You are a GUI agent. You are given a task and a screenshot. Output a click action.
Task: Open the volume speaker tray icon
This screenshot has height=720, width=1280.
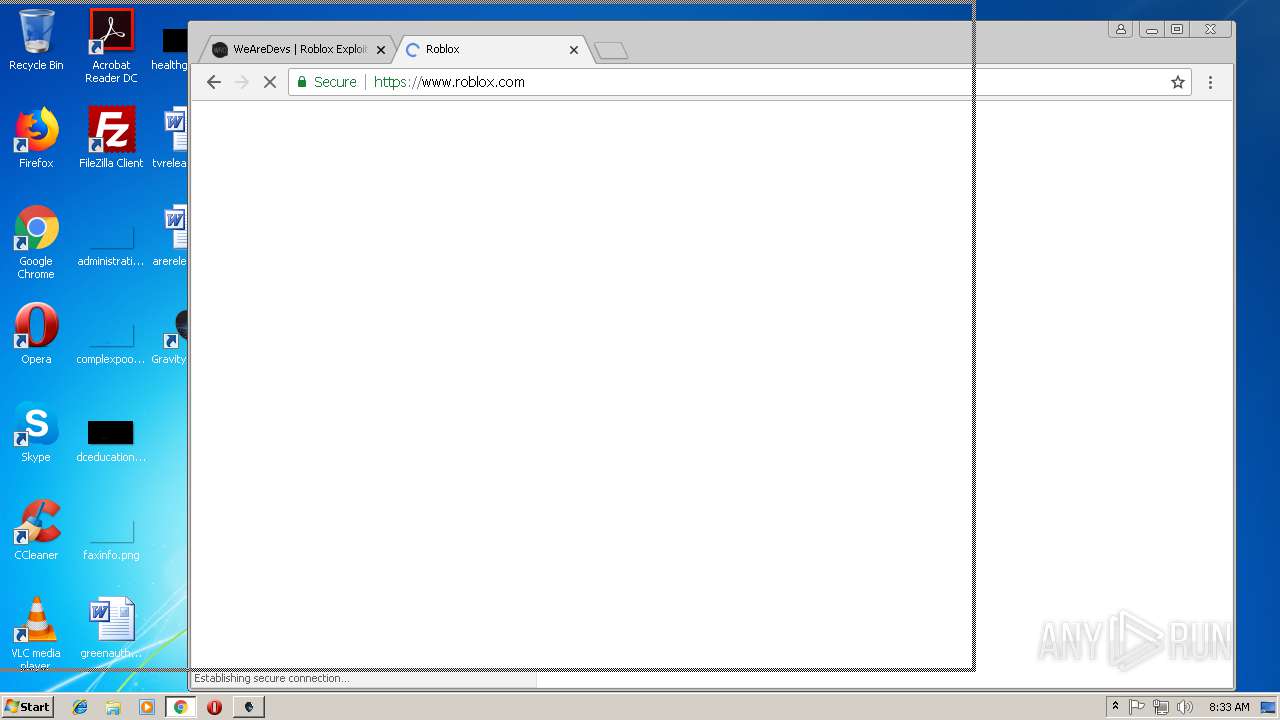coord(1185,707)
